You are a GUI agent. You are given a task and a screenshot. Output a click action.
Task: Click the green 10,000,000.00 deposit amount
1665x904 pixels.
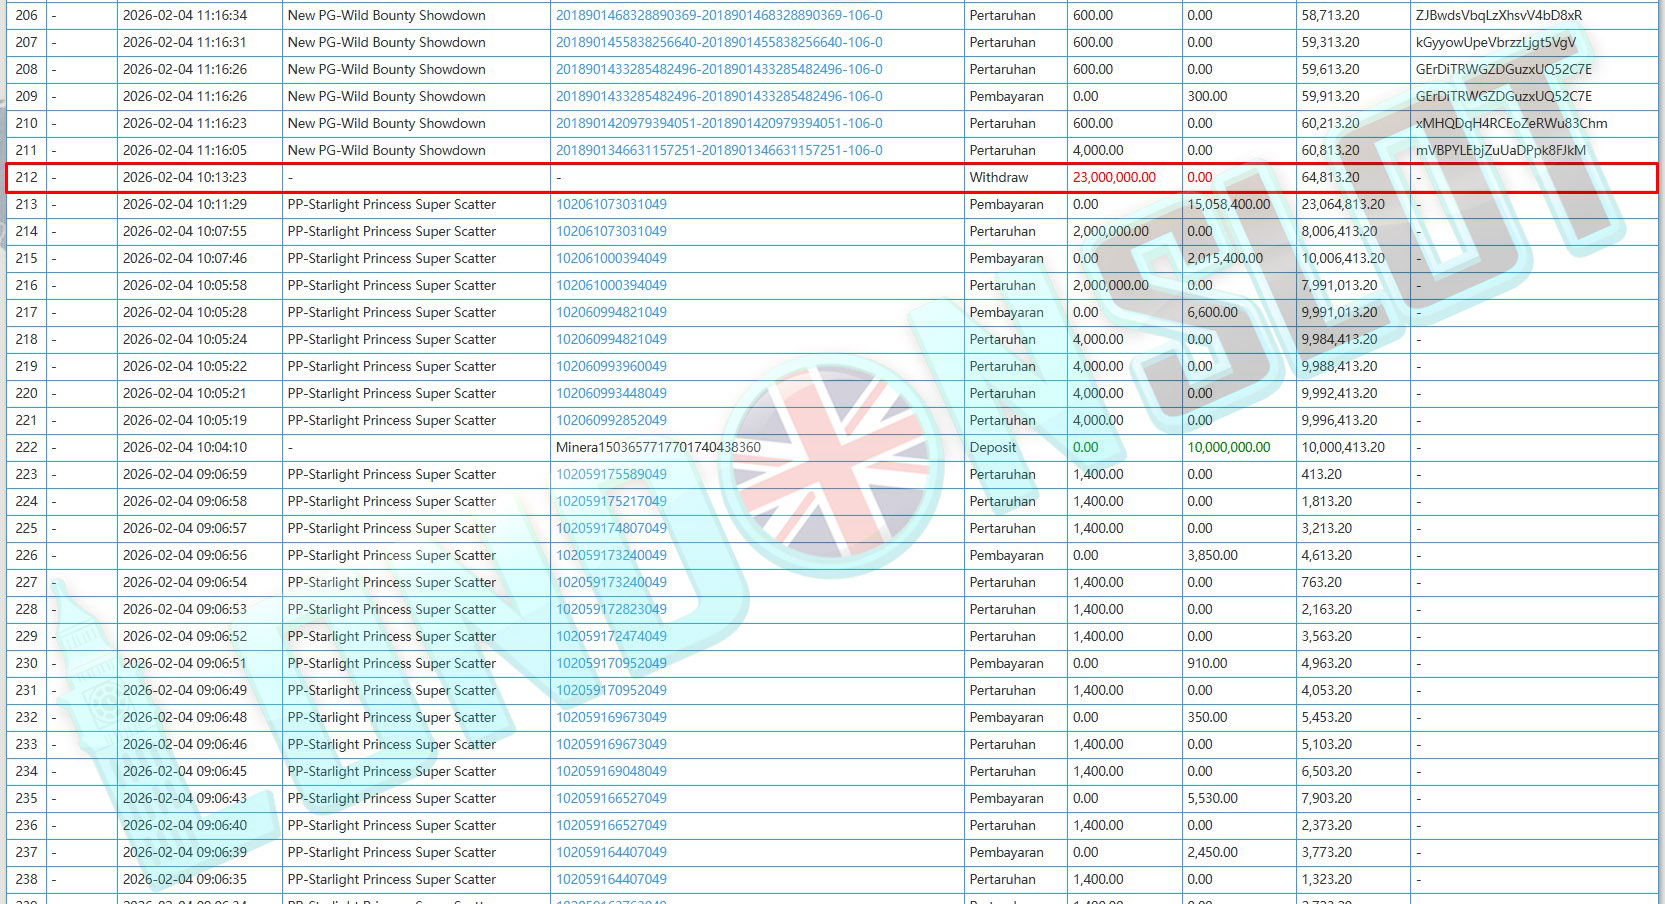(1228, 448)
